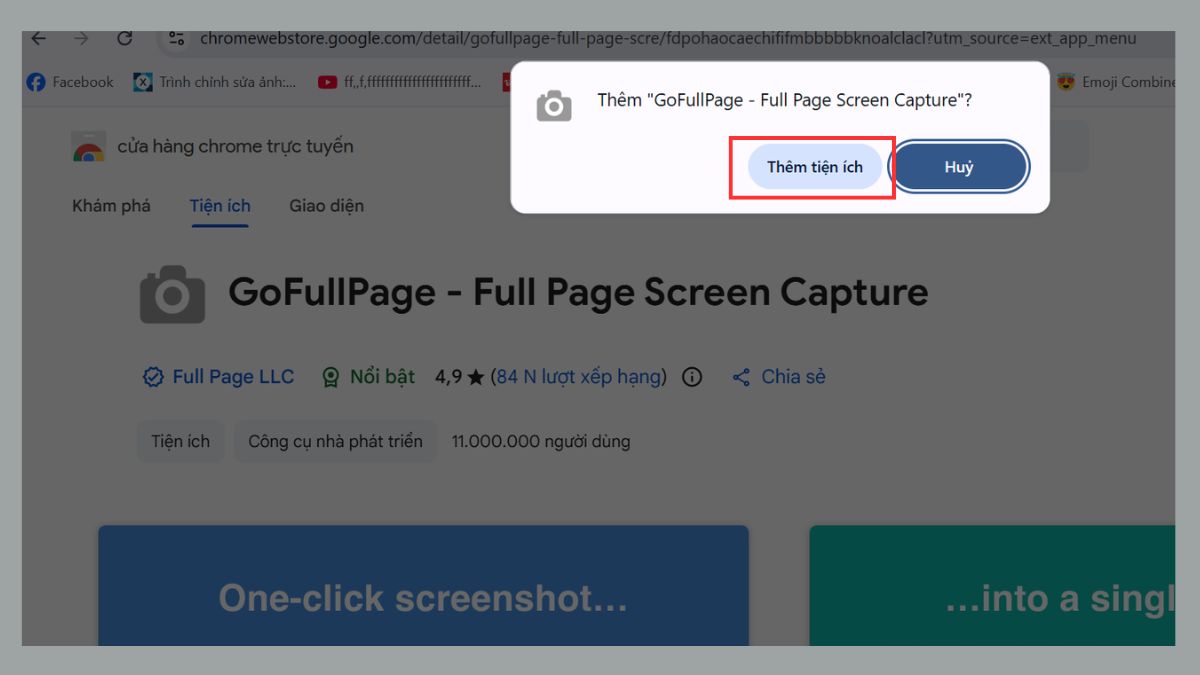Click the Nổi bật featured badge icon

[x=330, y=377]
